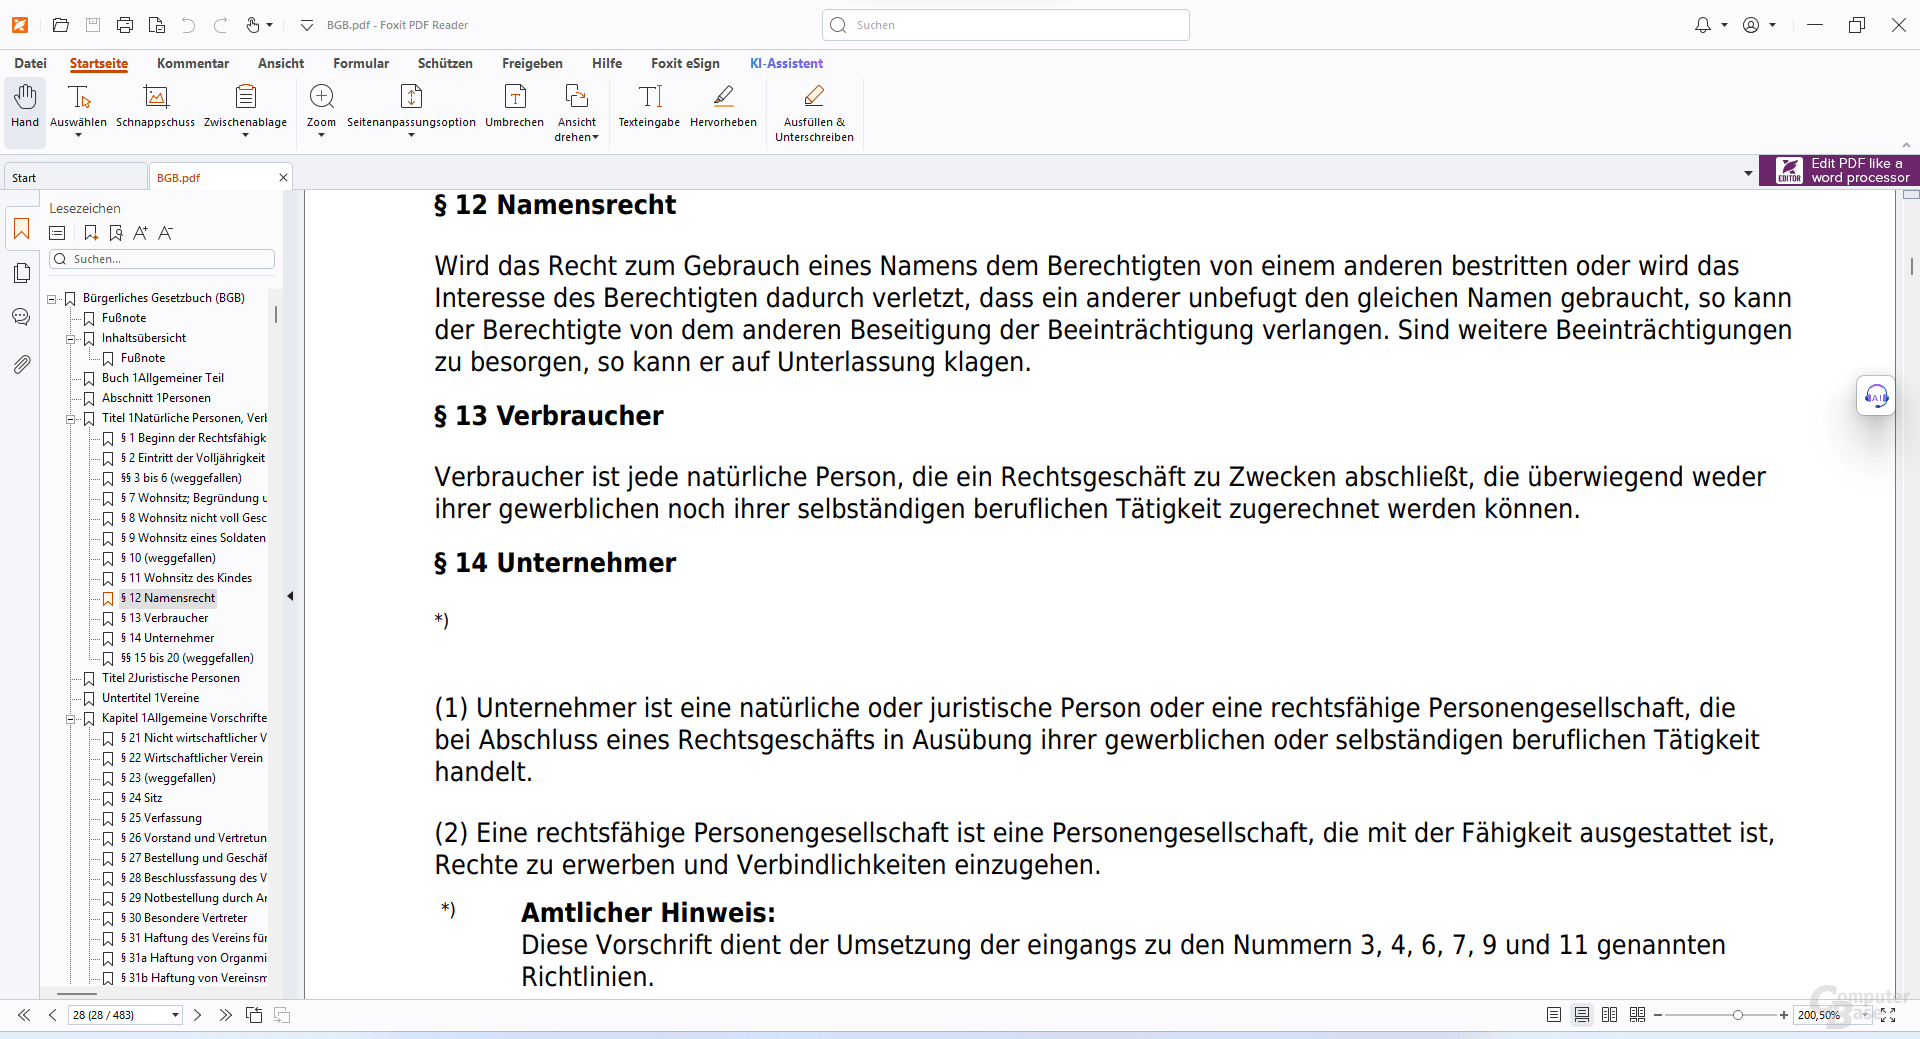Switch to the Ansicht ribbon tab

click(281, 63)
